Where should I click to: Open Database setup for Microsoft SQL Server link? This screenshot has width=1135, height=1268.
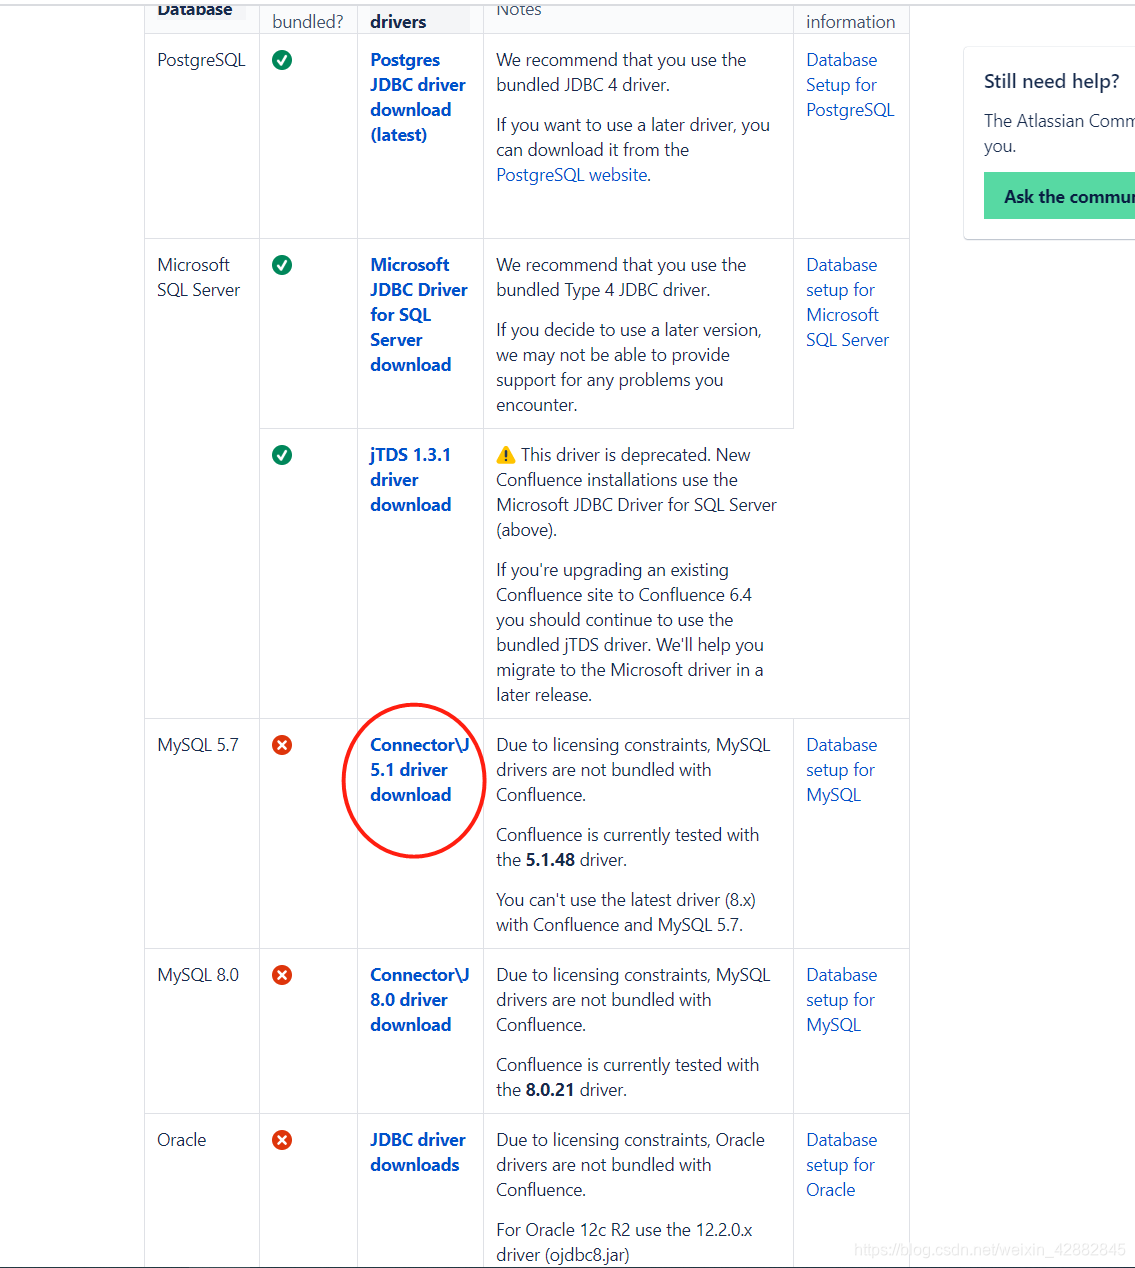[847, 302]
